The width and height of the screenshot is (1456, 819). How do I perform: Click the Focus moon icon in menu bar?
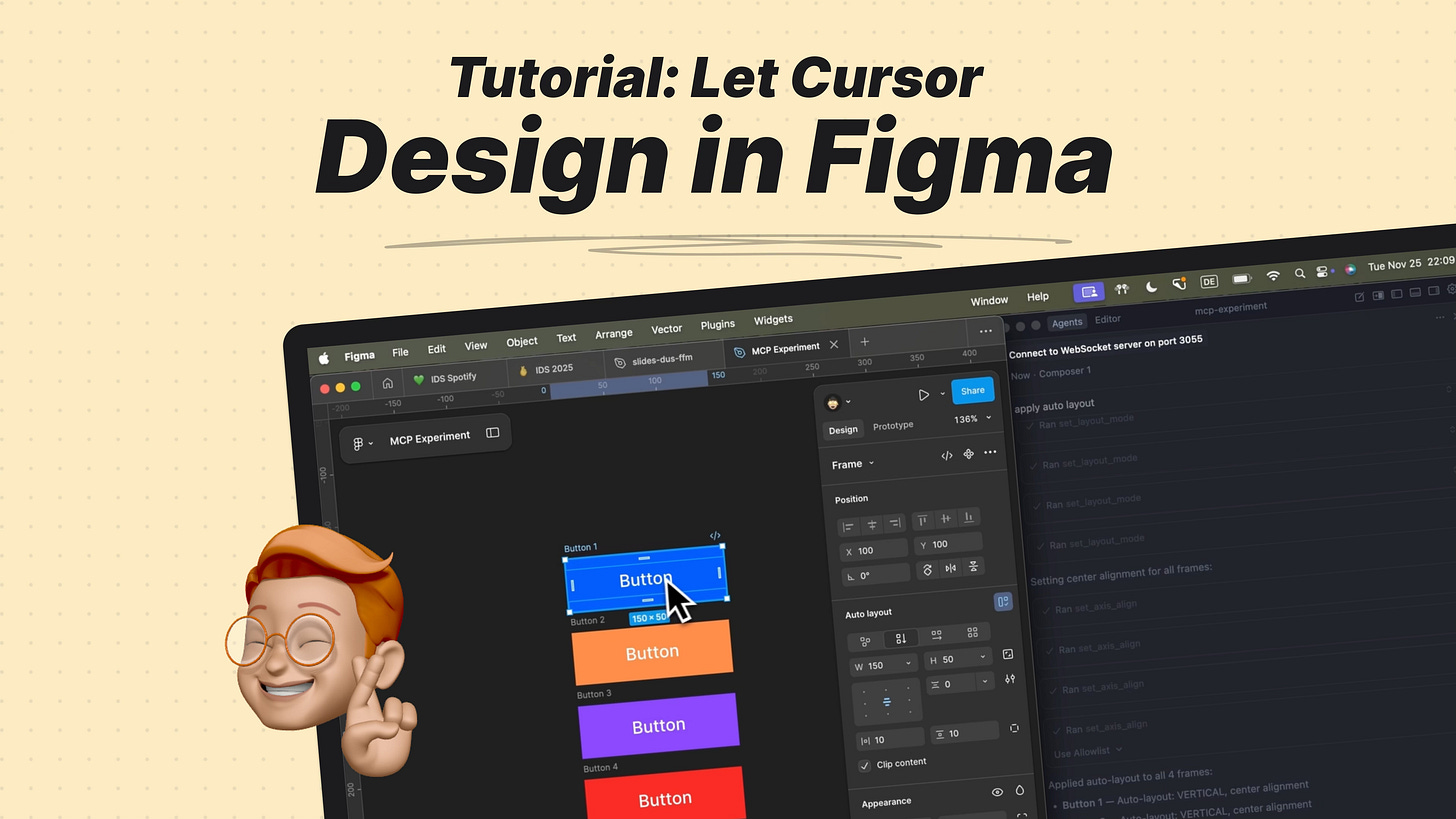coord(1151,286)
